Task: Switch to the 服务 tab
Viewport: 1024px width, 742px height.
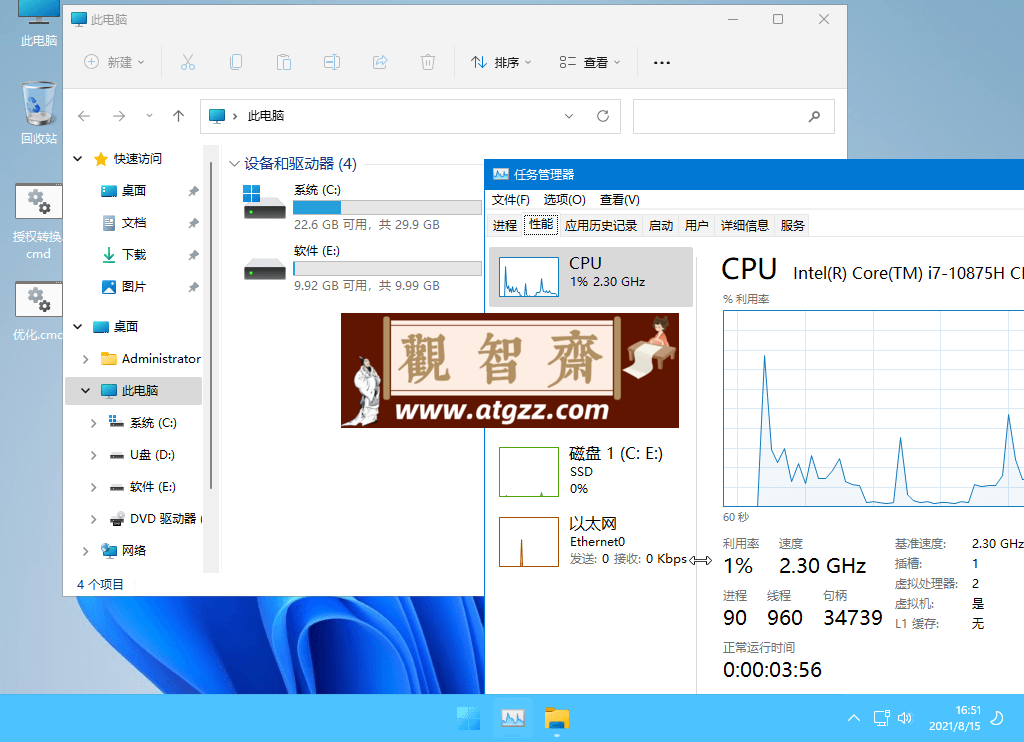Action: (792, 225)
